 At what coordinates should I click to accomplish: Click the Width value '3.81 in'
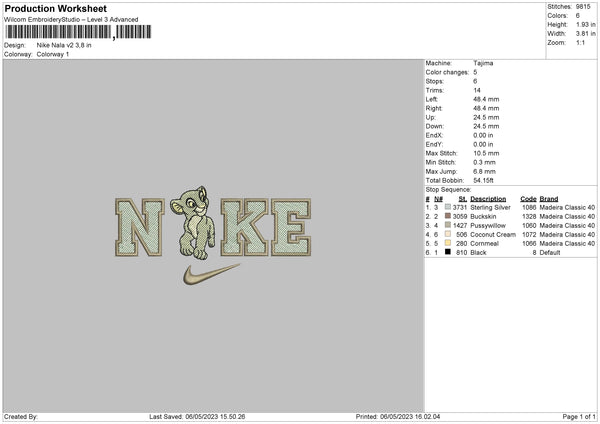pos(585,34)
